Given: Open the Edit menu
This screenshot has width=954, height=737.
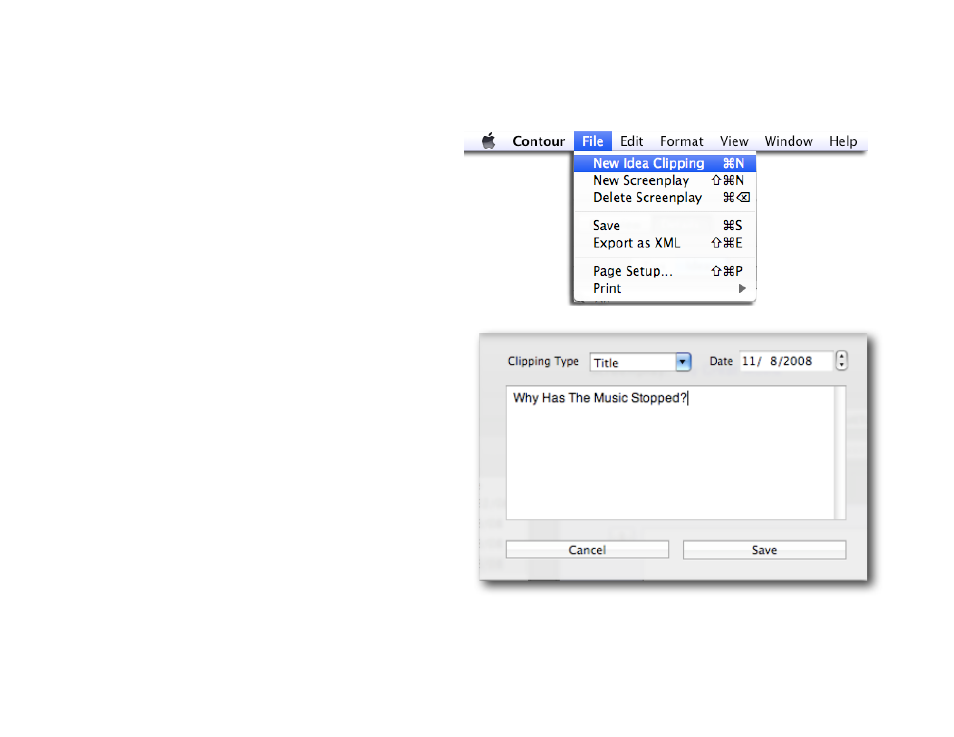Looking at the screenshot, I should [x=632, y=141].
